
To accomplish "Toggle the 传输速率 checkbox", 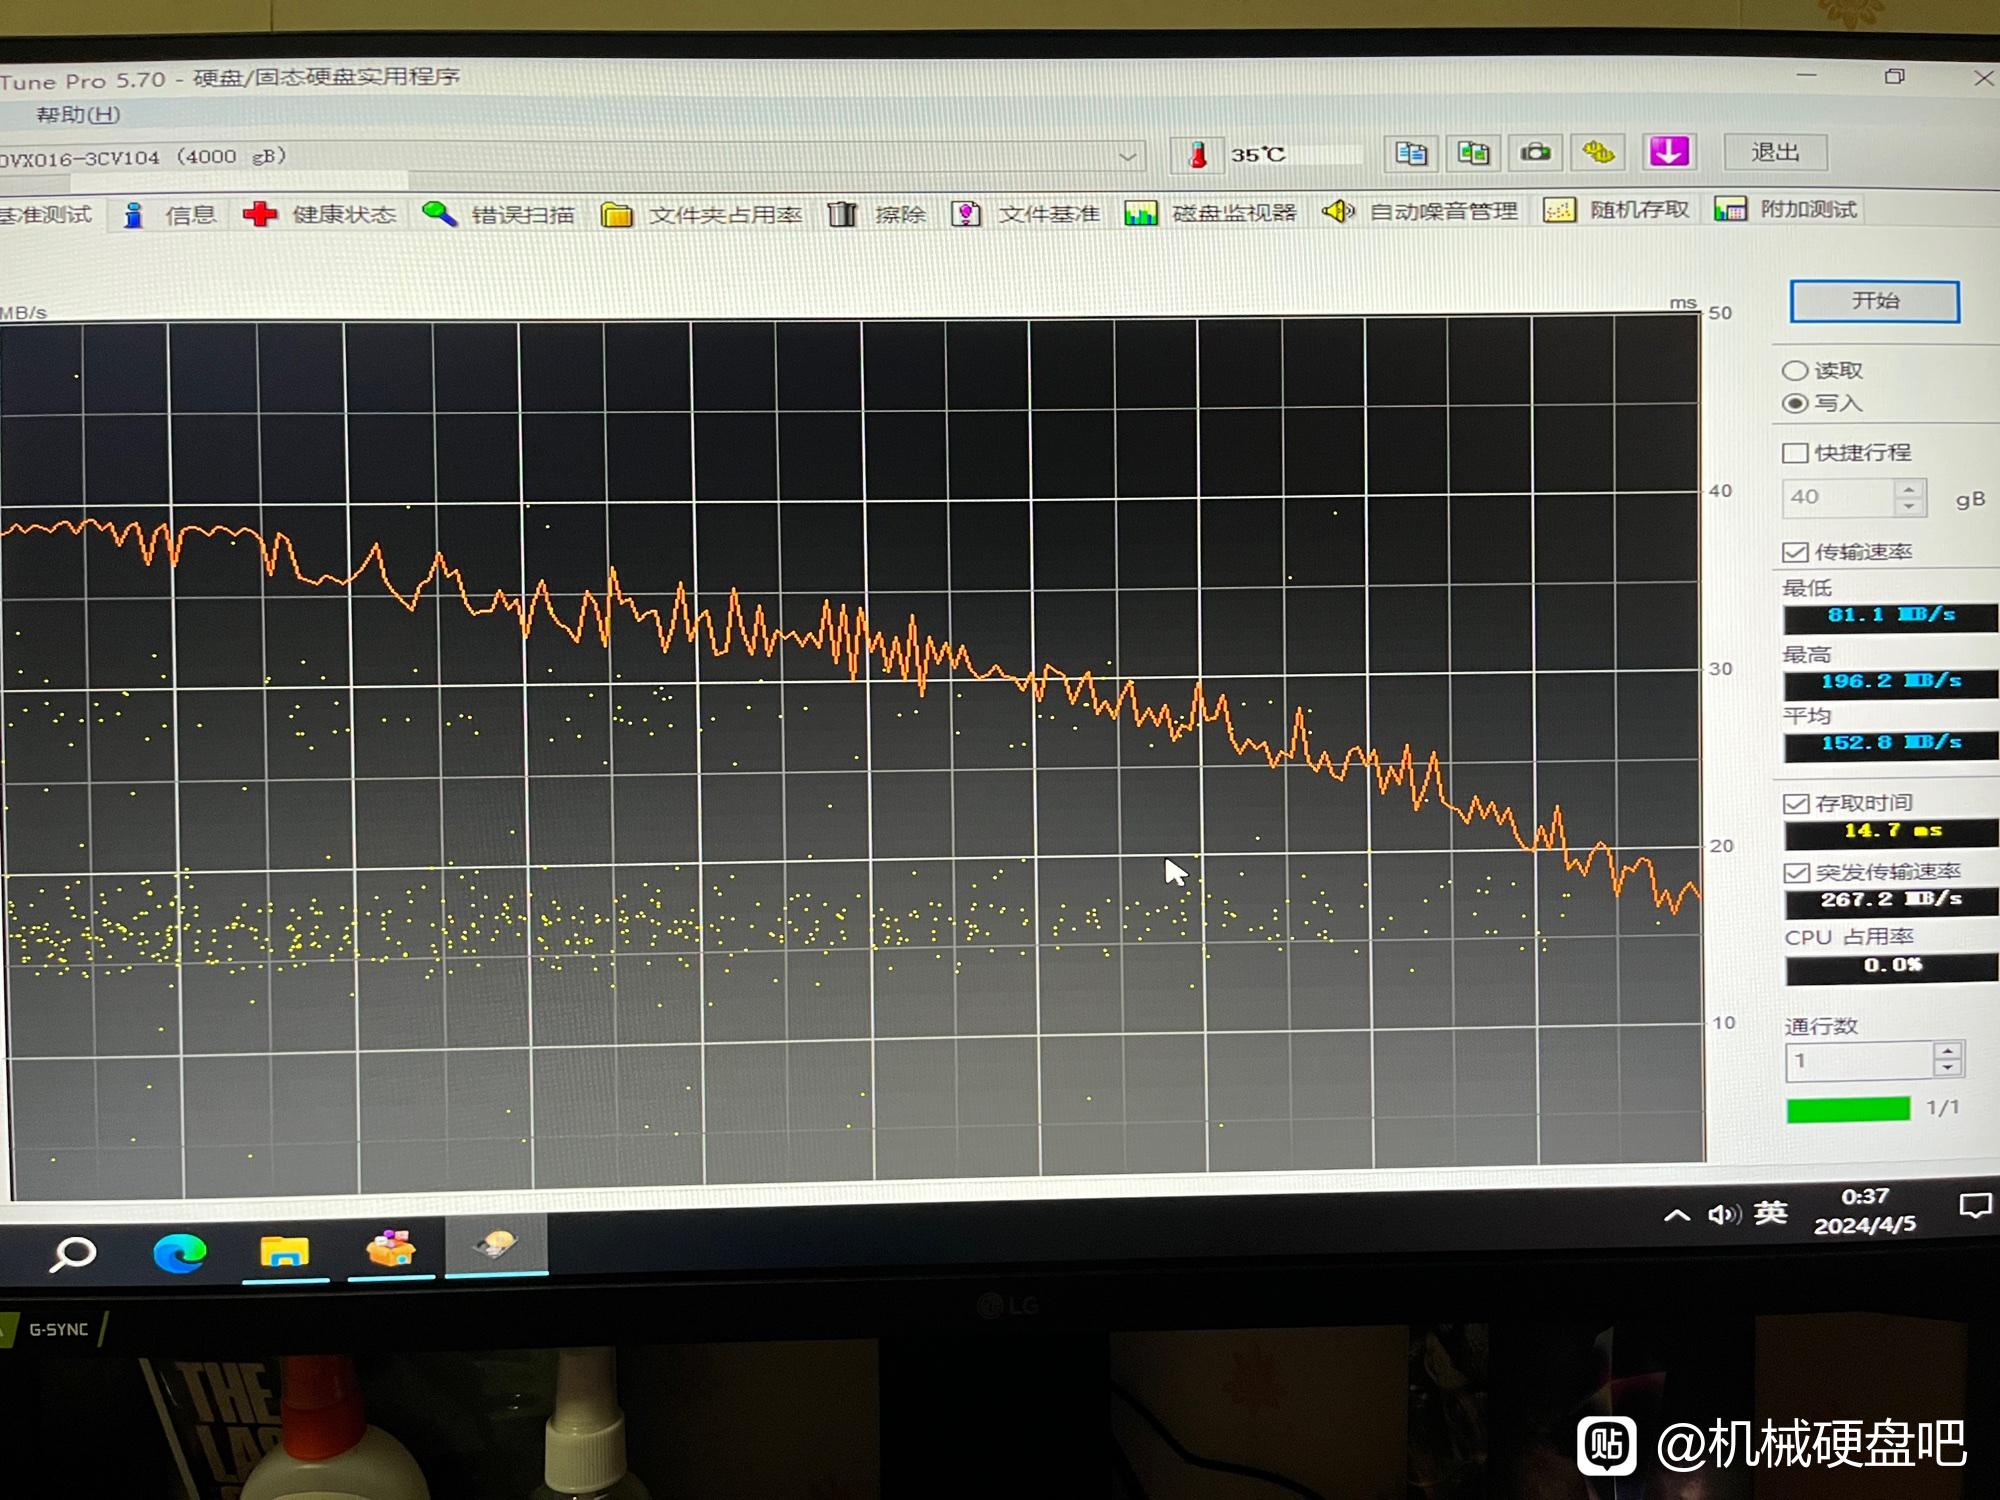I will point(1795,552).
